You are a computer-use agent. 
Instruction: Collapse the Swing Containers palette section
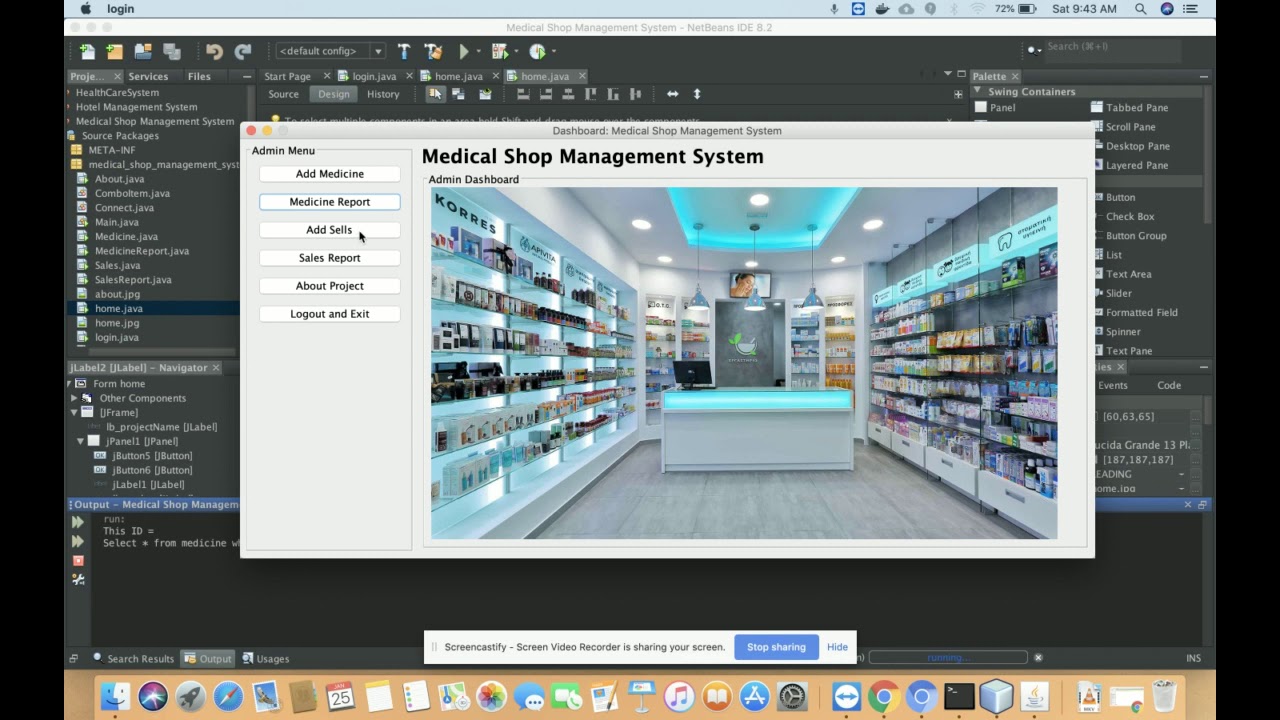point(978,91)
